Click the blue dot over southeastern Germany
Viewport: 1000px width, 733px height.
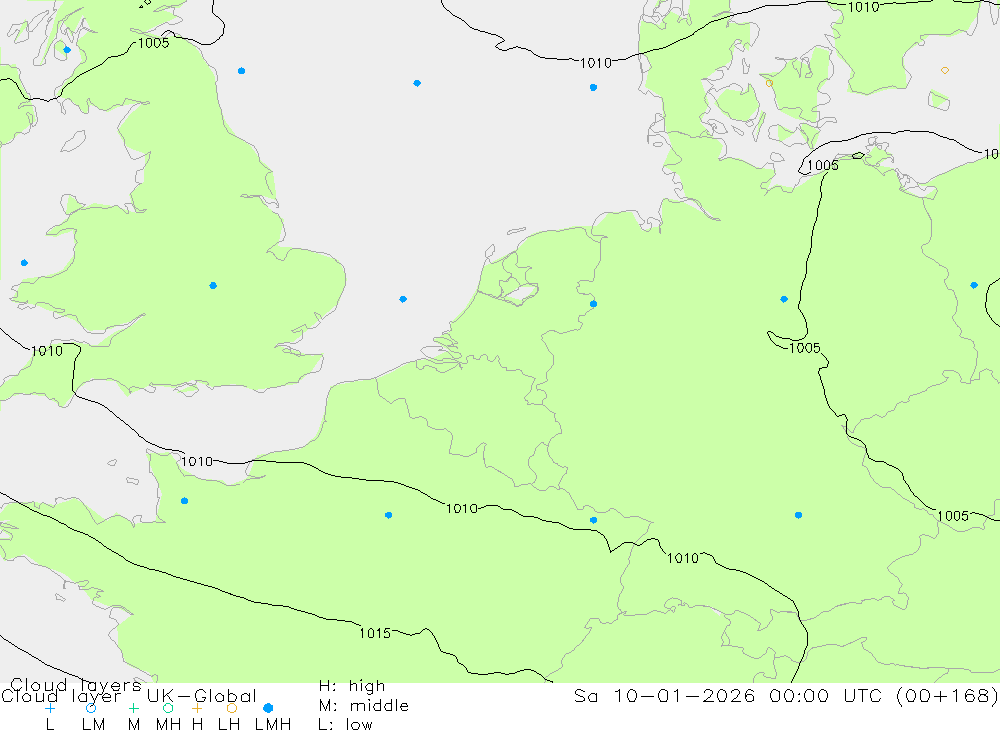[x=798, y=515]
